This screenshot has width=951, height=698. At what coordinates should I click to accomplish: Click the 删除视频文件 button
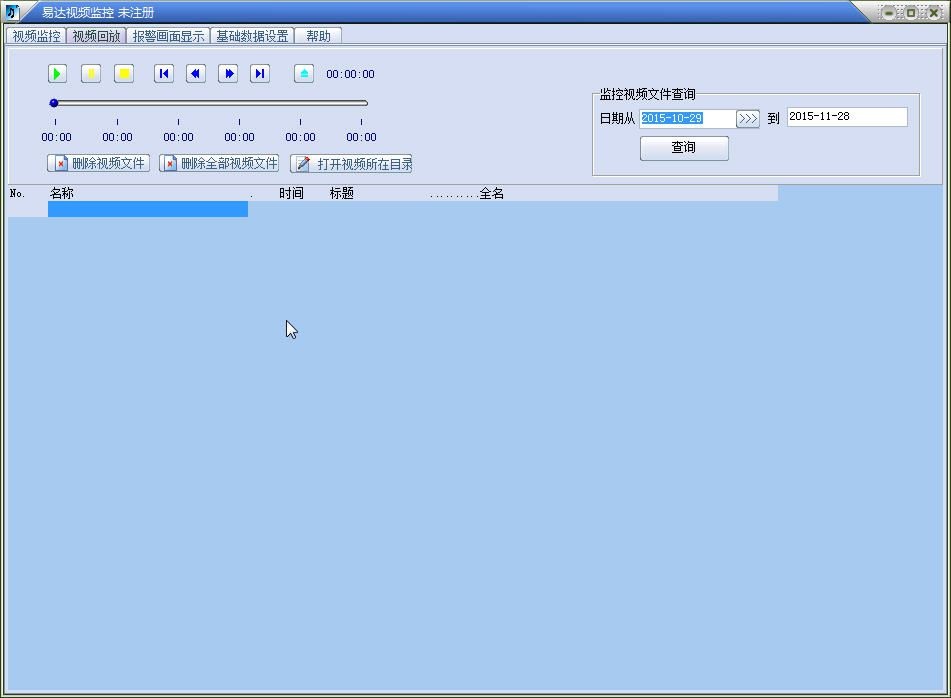coord(98,163)
